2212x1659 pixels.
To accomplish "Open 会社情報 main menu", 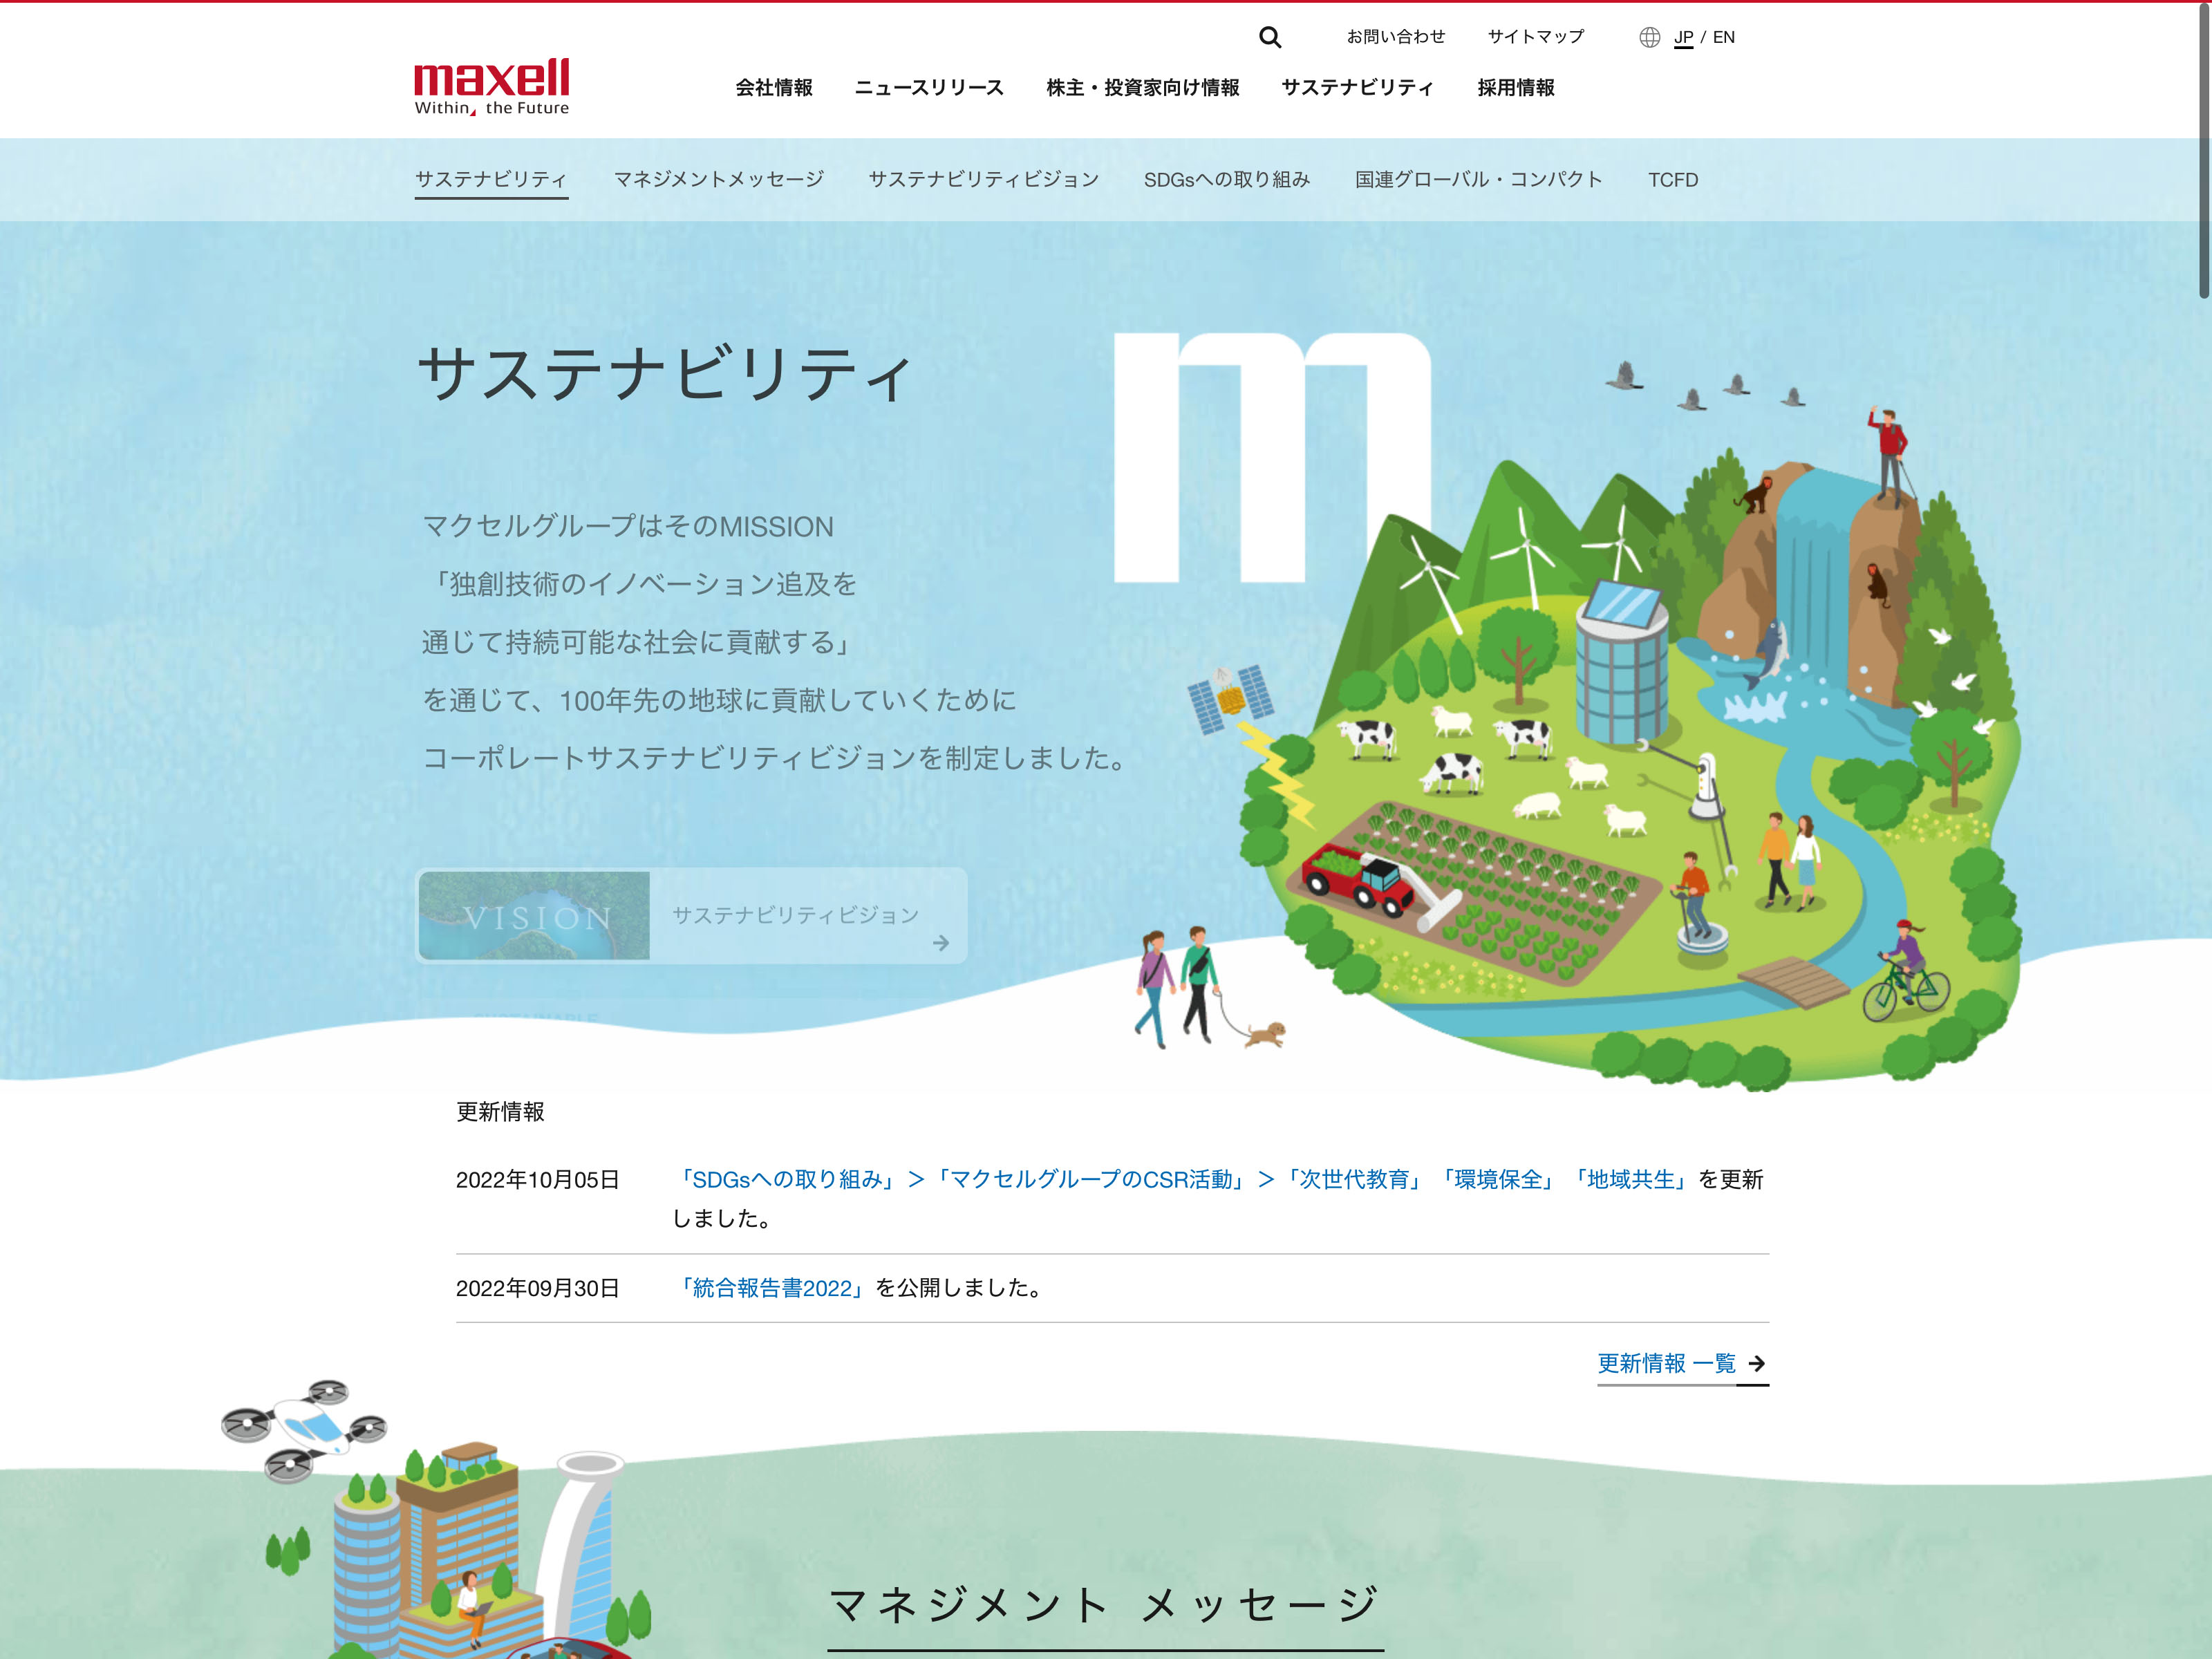I will point(773,88).
